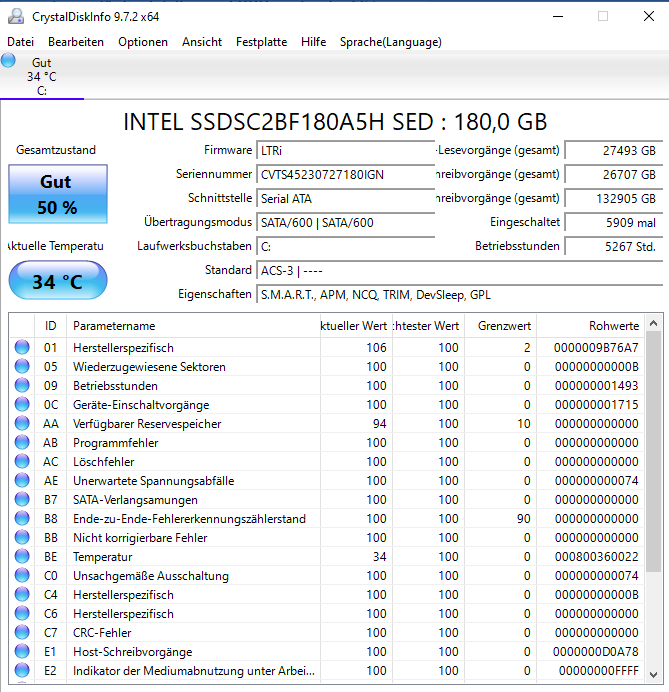
Task: Click the Seriennummer field value
Action: [346, 174]
